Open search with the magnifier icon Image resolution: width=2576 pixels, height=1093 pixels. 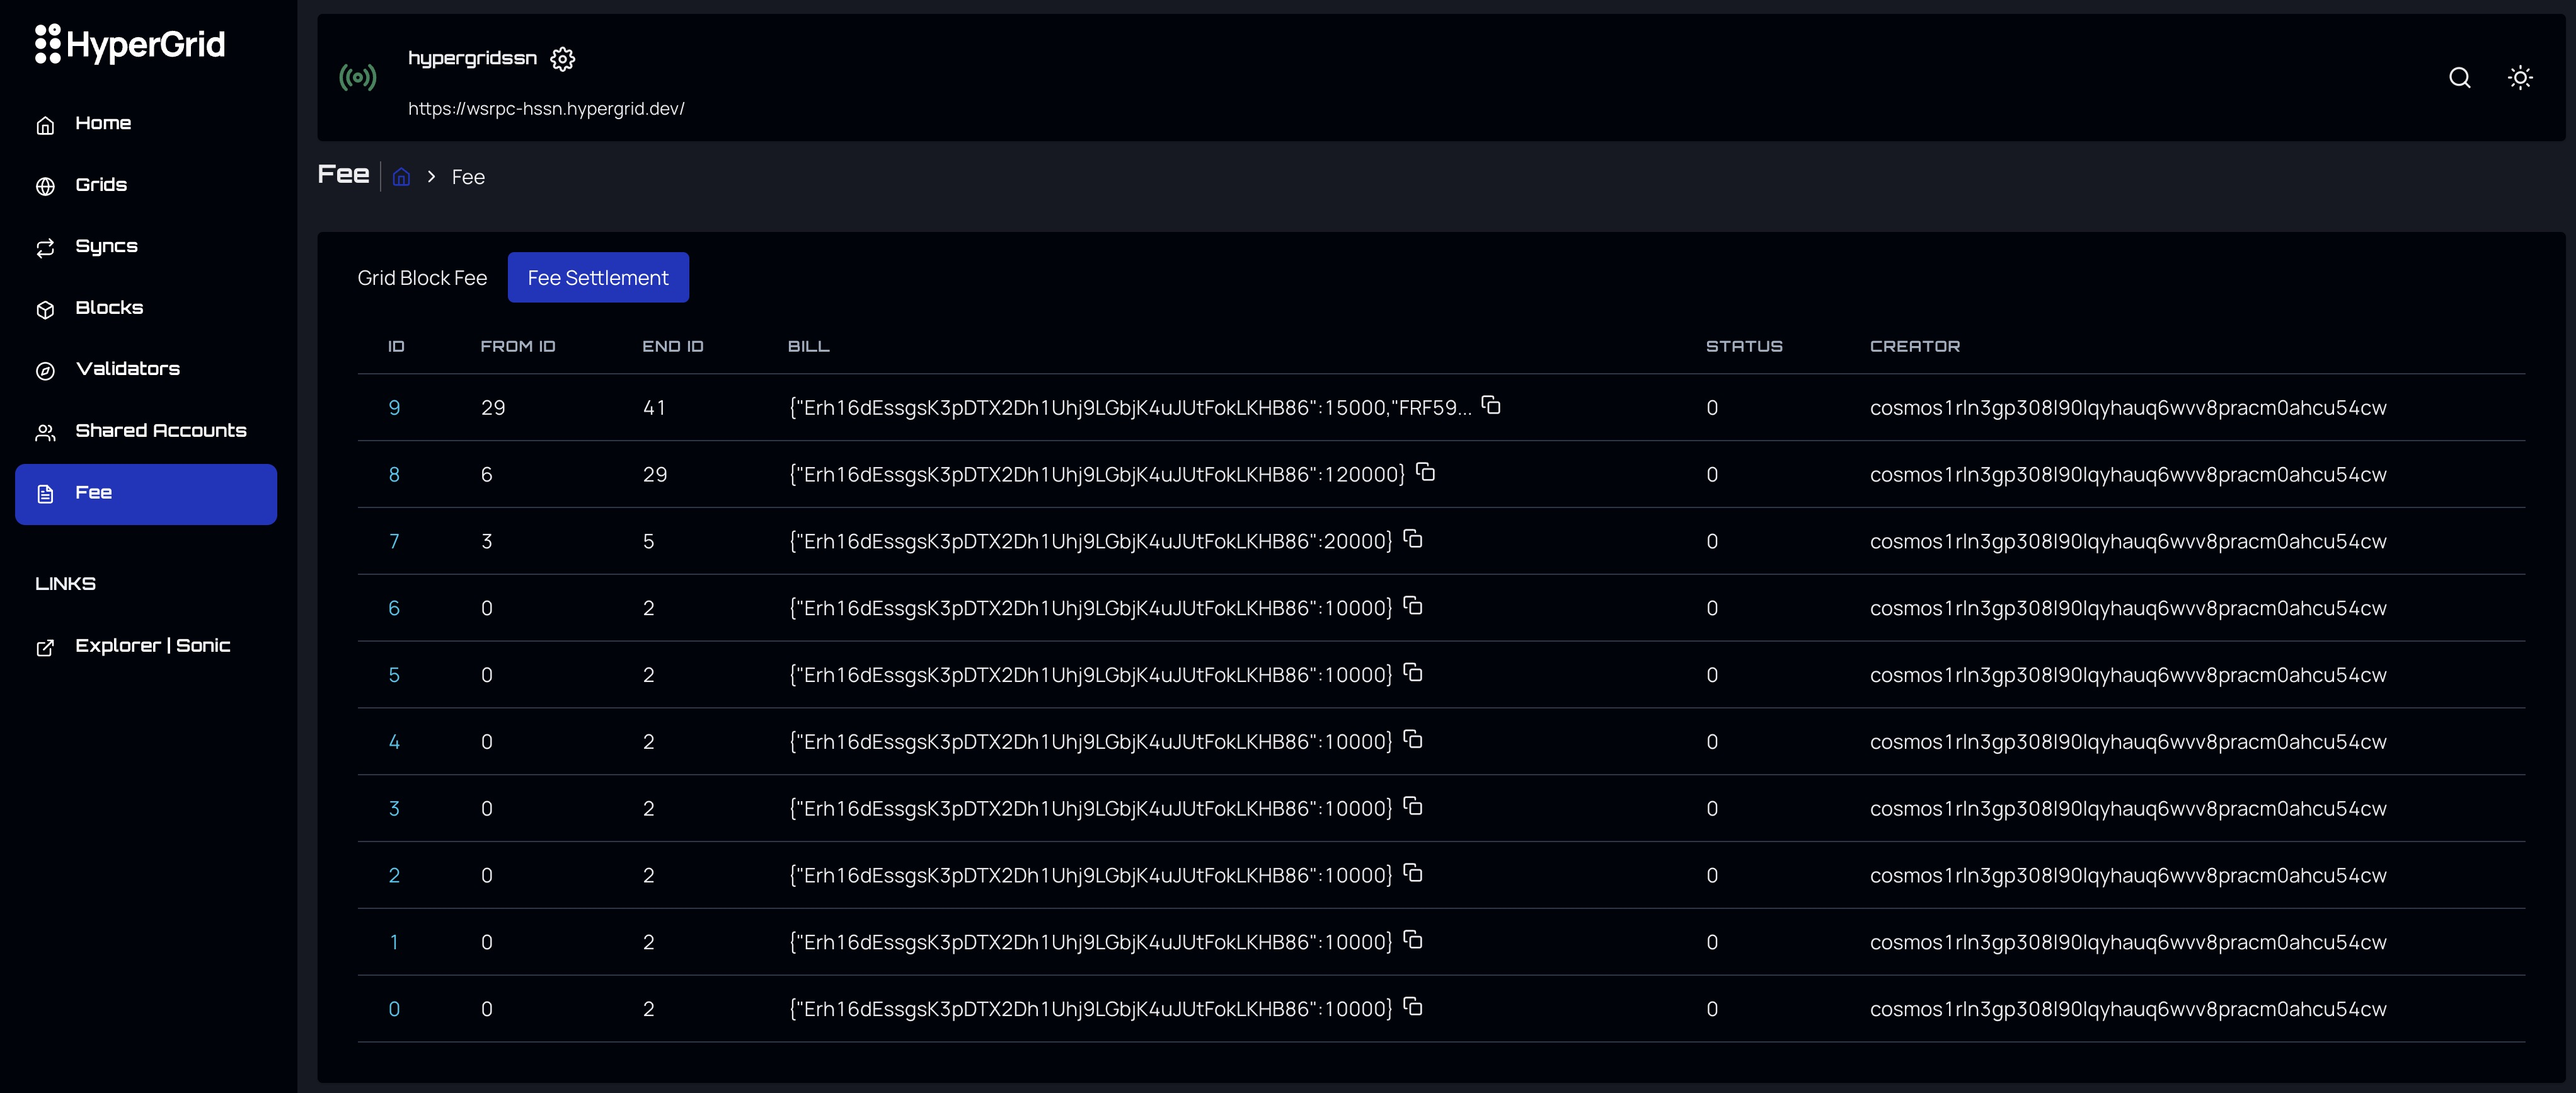click(x=2459, y=78)
